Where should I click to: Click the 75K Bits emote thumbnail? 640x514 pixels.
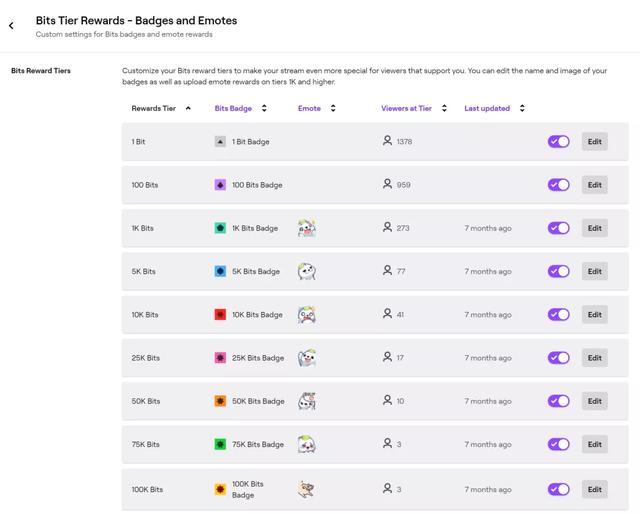click(x=307, y=444)
